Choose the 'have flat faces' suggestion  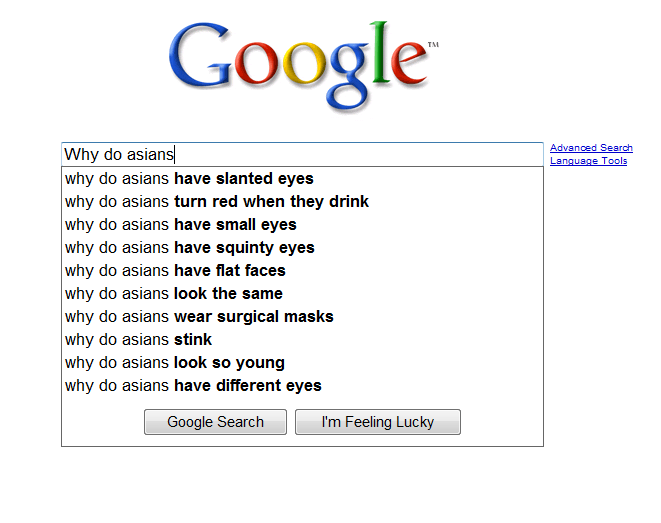coord(302,271)
